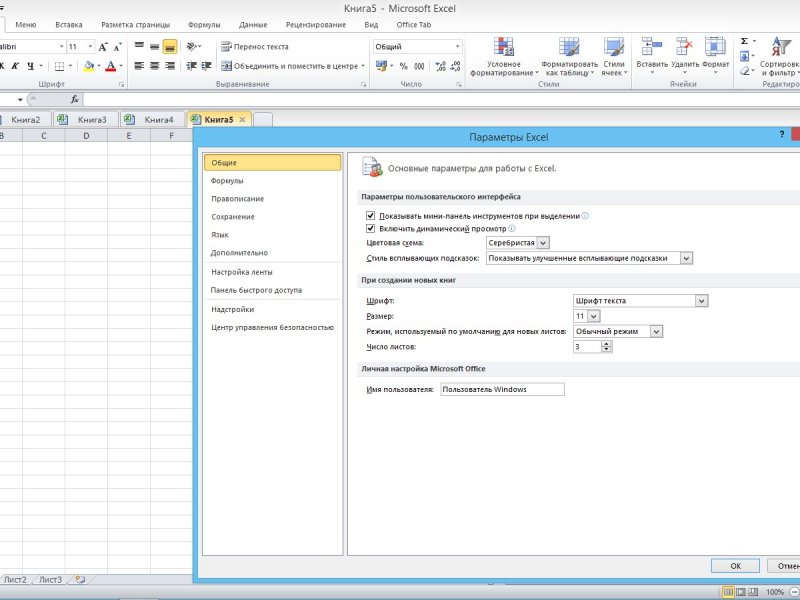
Task: Click the AutoSum sigma icon
Action: (x=744, y=41)
